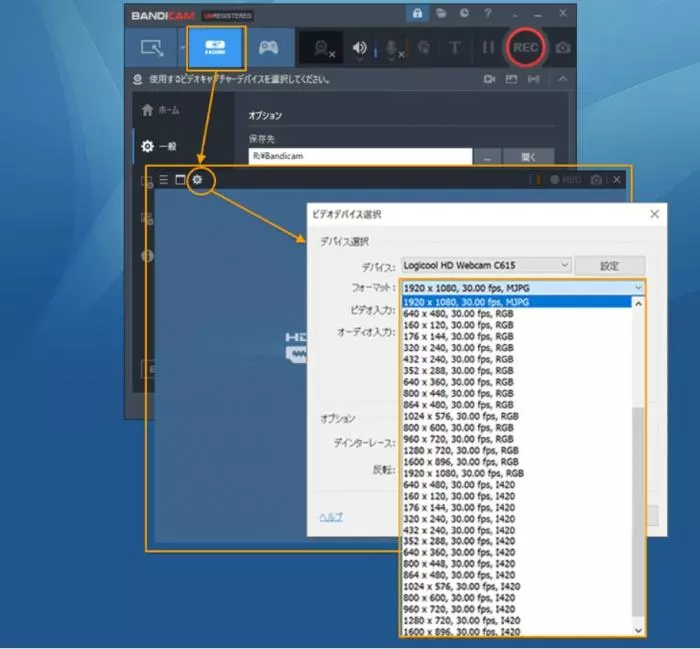Click the REC button in capture window
The width and height of the screenshot is (700, 649).
(x=566, y=179)
